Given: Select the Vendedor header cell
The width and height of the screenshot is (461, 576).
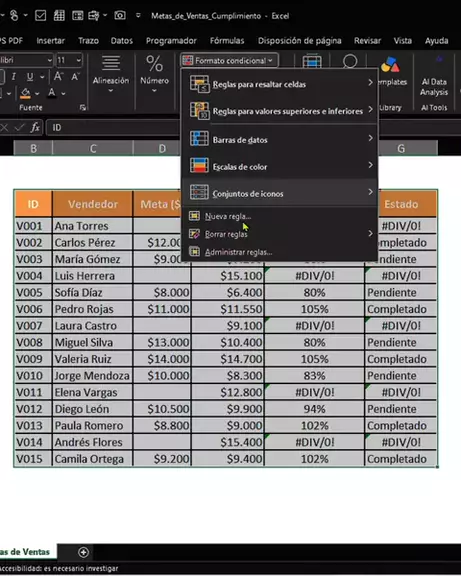Looking at the screenshot, I should (x=93, y=204).
